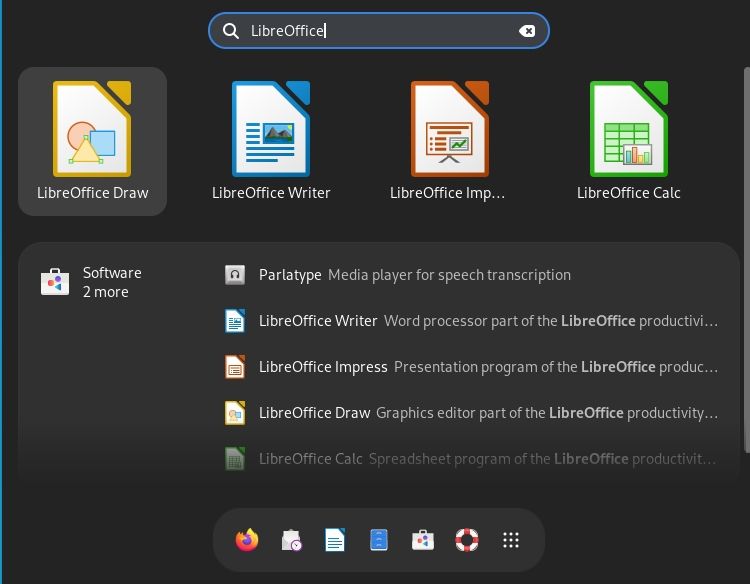
Task: Clear the search text with the backspace icon
Action: (x=527, y=31)
